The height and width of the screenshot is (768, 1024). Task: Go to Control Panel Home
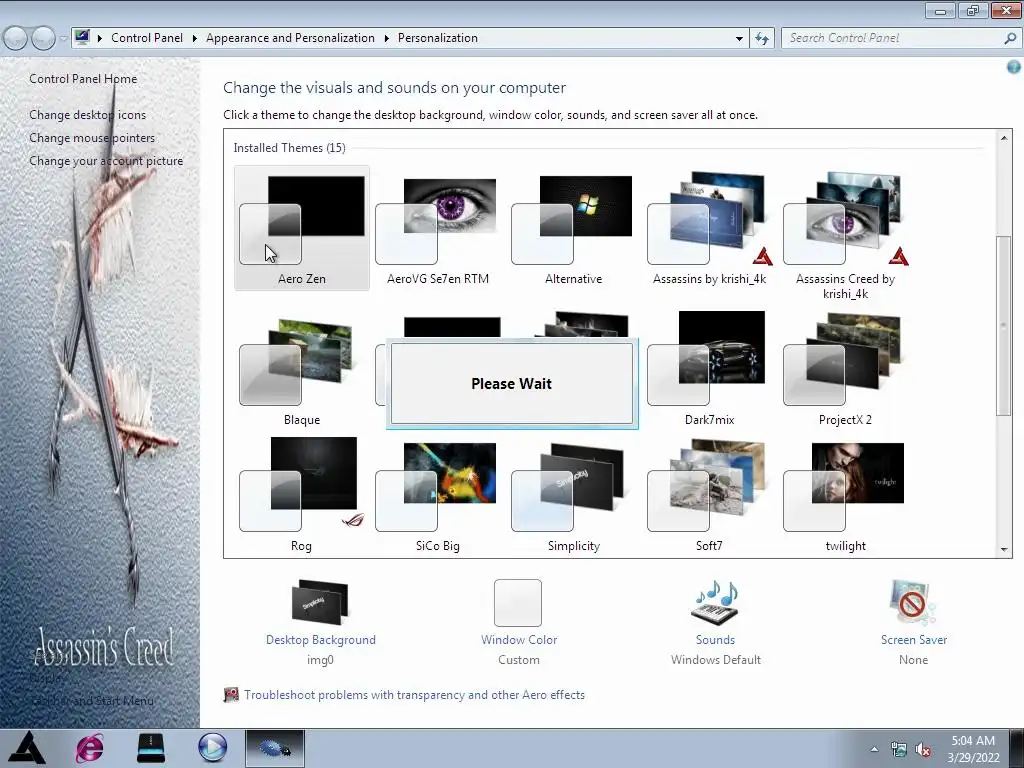coord(83,78)
